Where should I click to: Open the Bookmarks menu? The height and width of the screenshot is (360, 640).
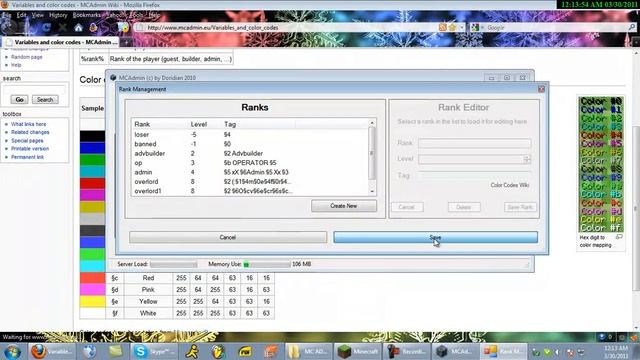[x=87, y=15]
